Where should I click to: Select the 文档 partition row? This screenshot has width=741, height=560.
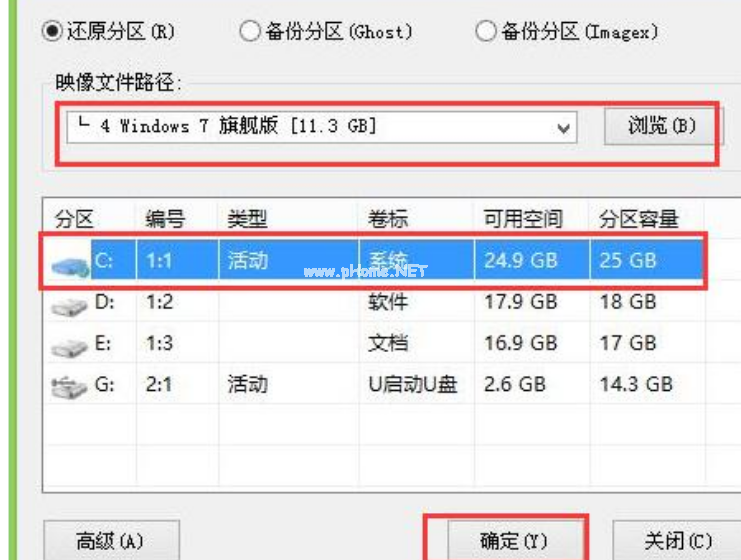pos(389,344)
